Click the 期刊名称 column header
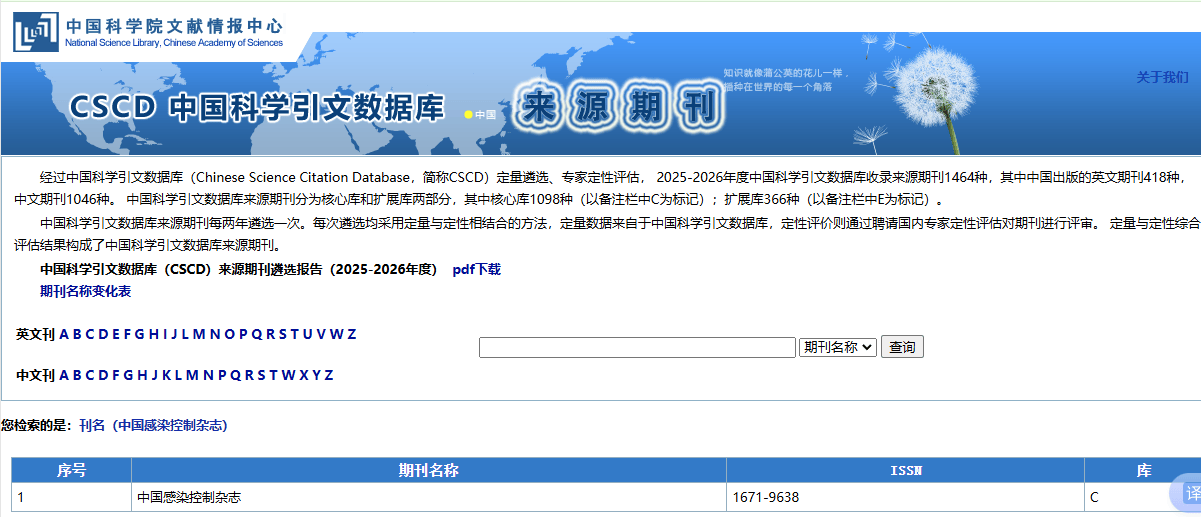 428,470
